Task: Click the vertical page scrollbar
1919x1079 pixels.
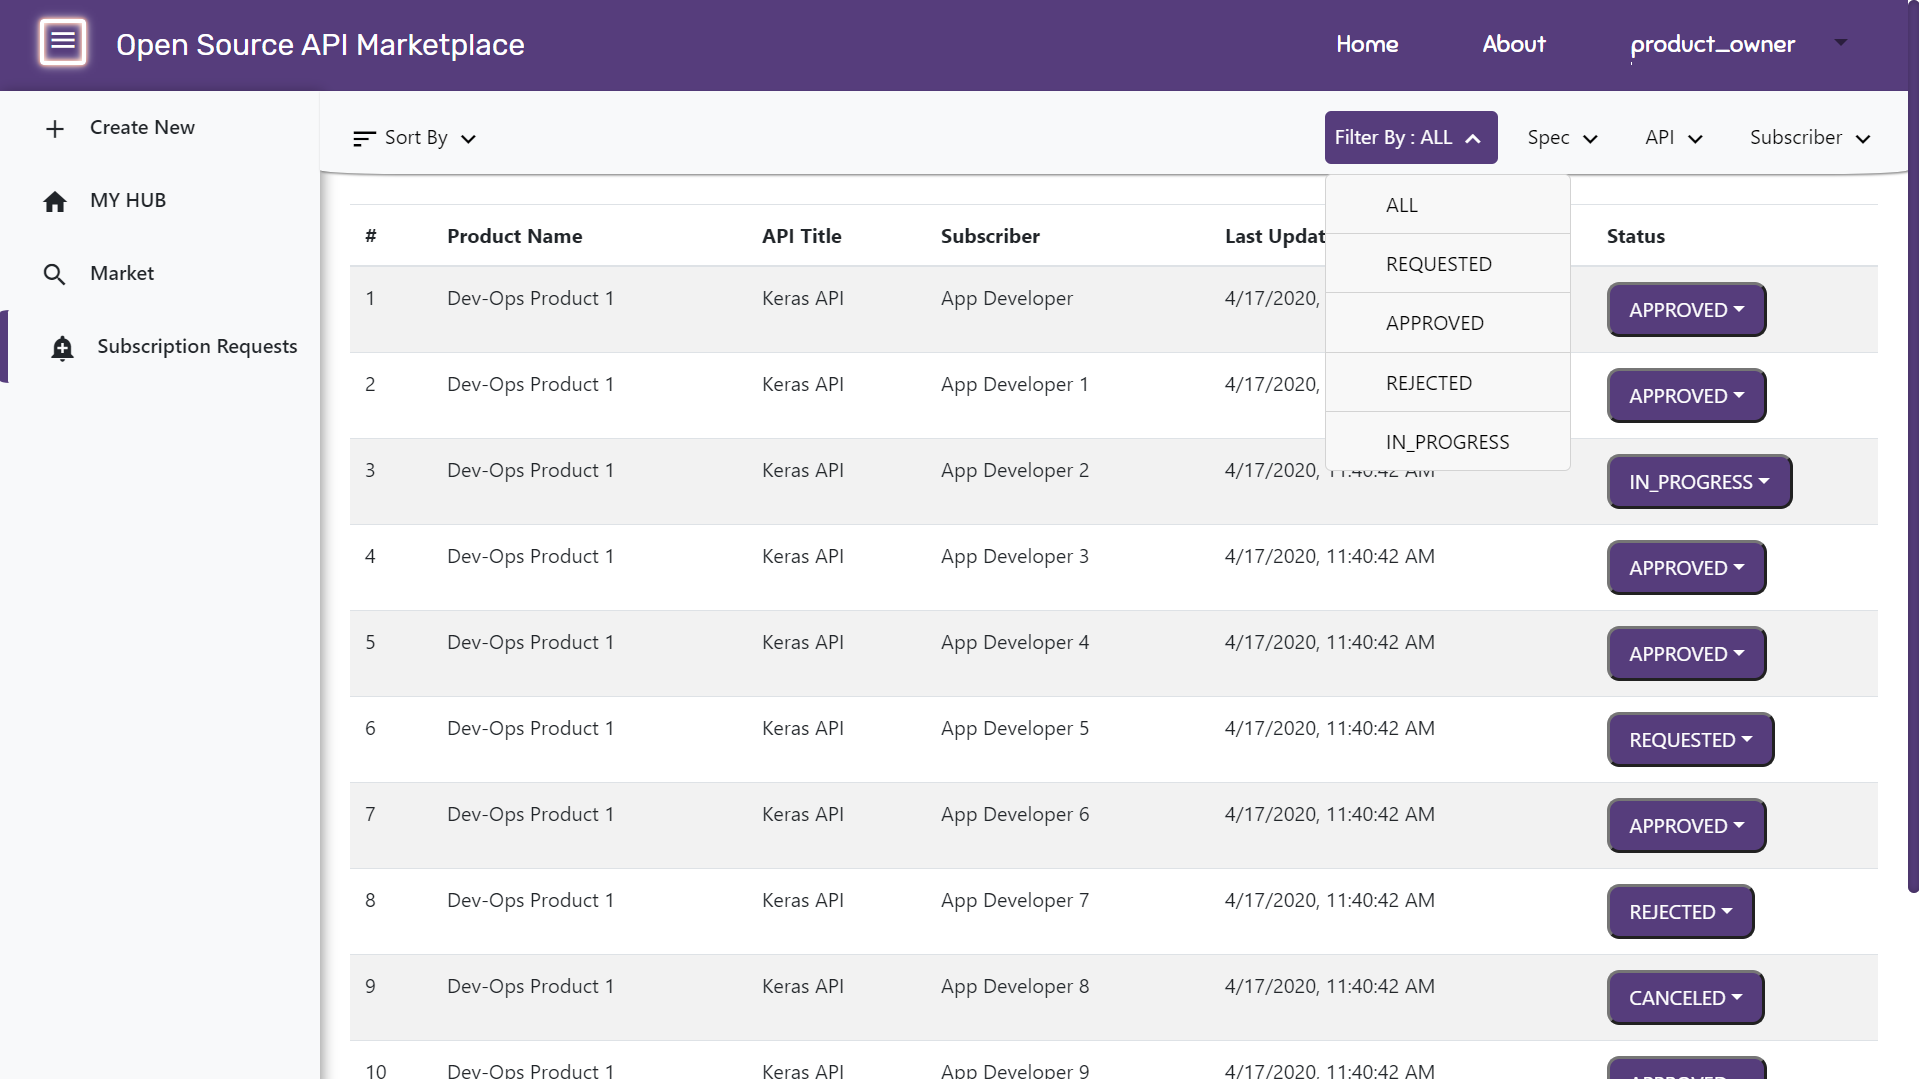Action: (1912, 500)
